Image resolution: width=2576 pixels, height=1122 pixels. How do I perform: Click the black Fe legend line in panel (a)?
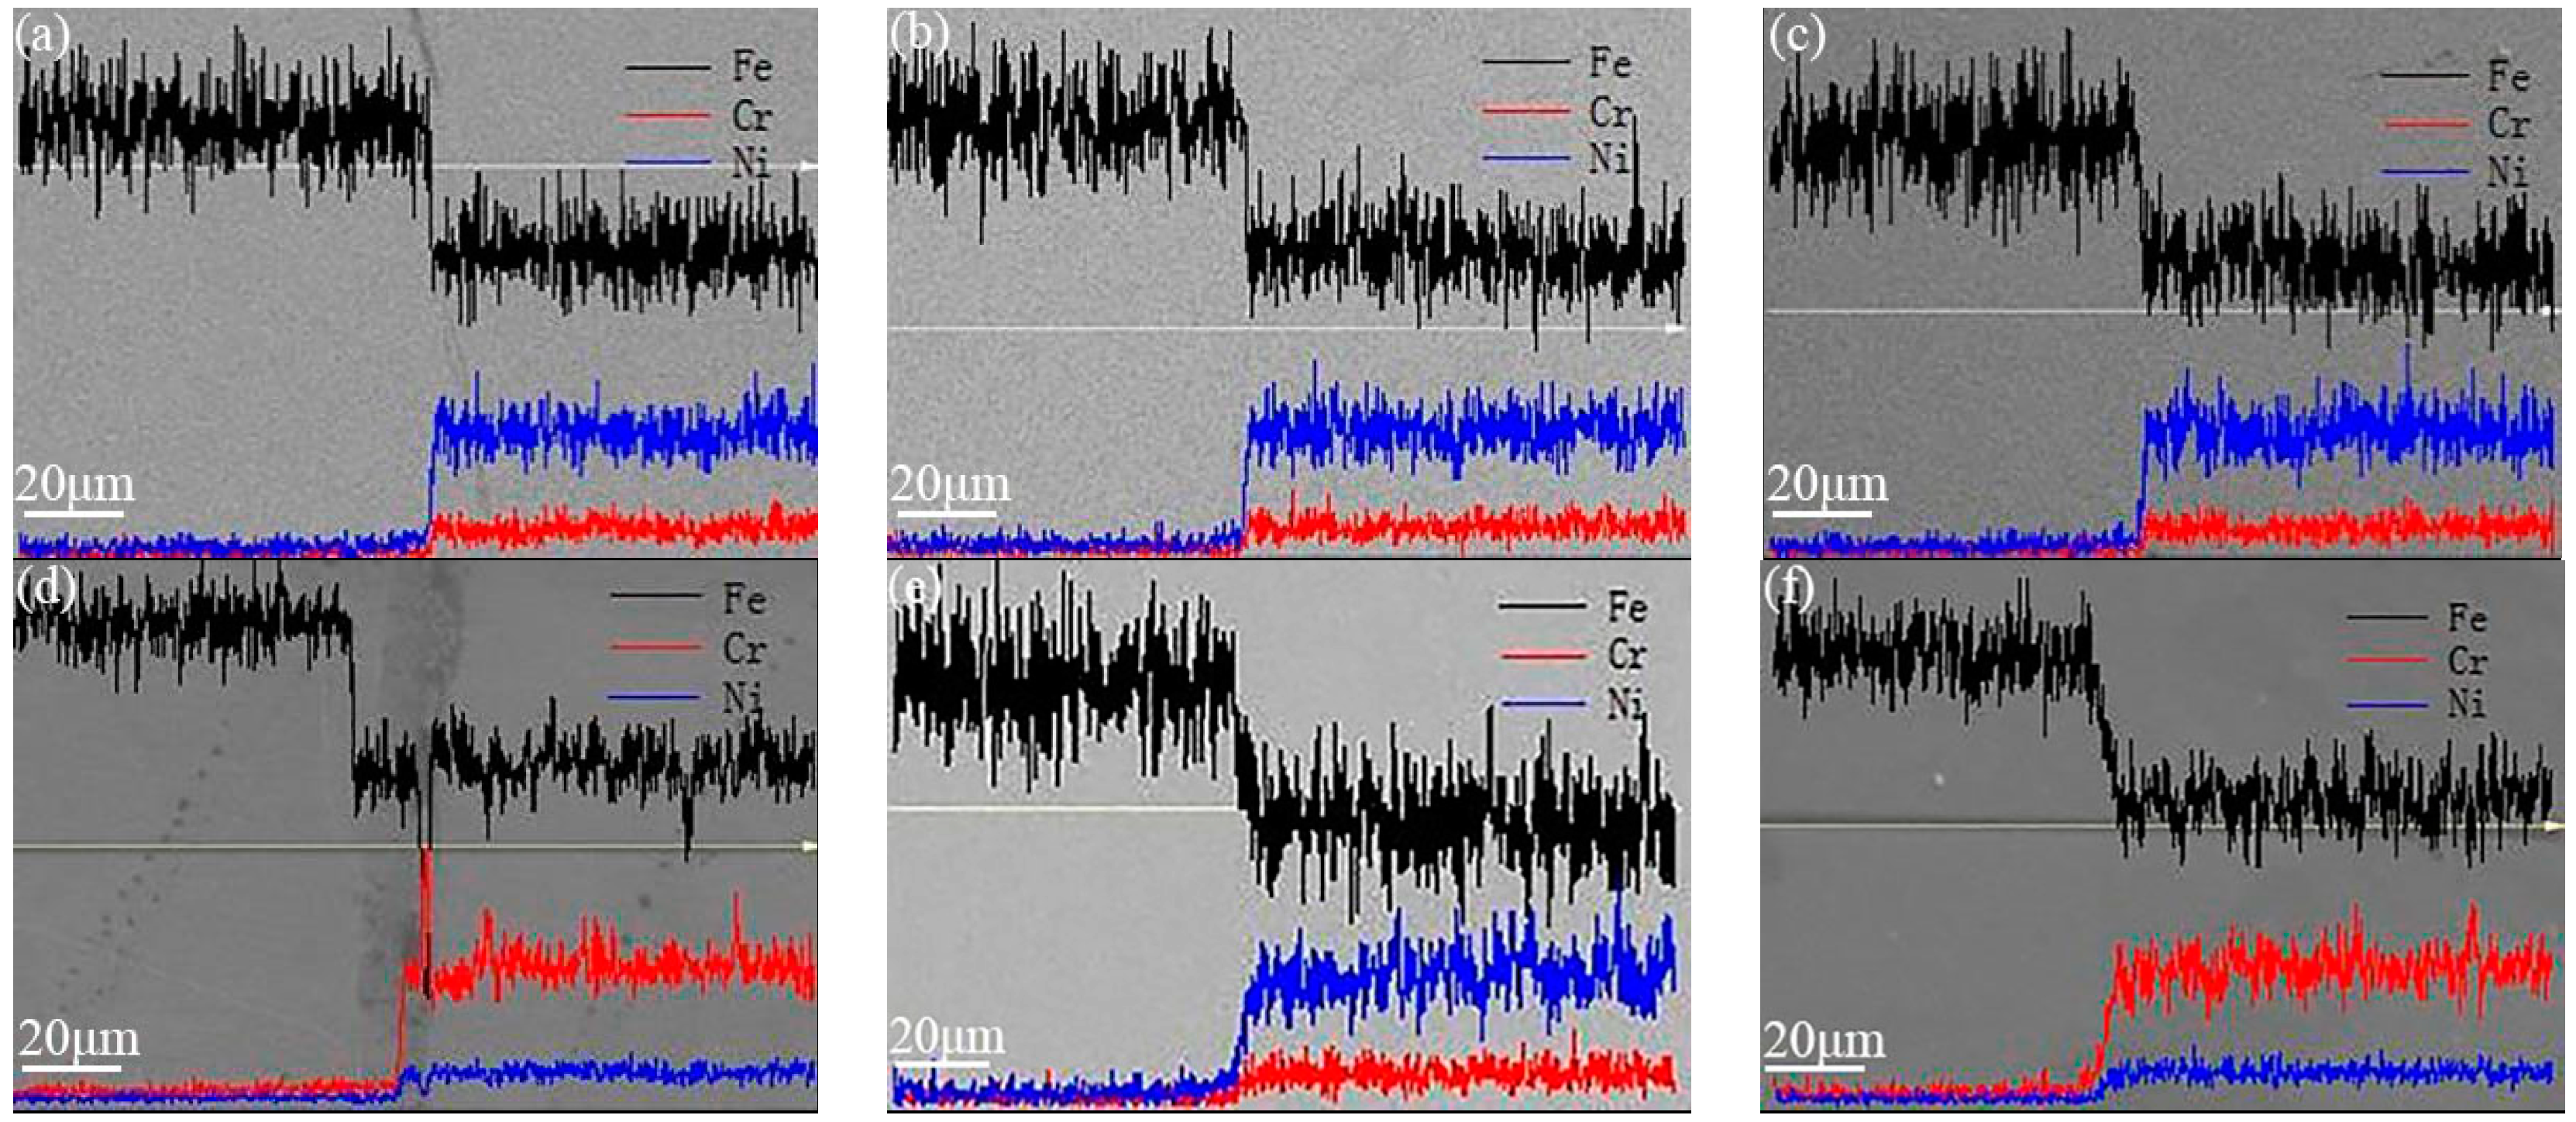pos(667,68)
